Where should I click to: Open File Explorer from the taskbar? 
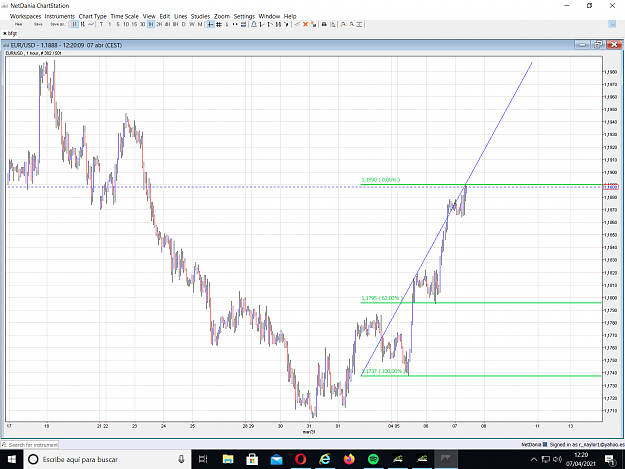click(228, 459)
